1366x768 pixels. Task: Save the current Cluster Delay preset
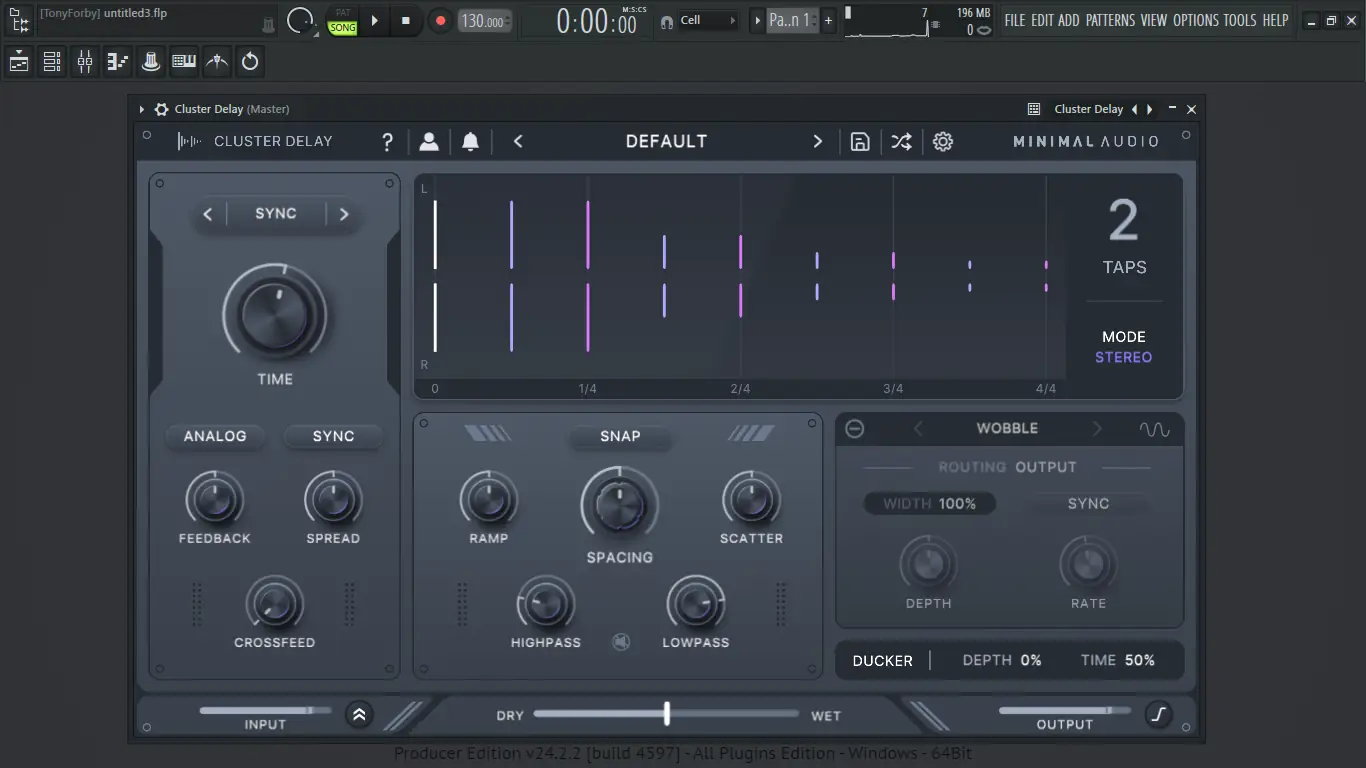click(860, 141)
